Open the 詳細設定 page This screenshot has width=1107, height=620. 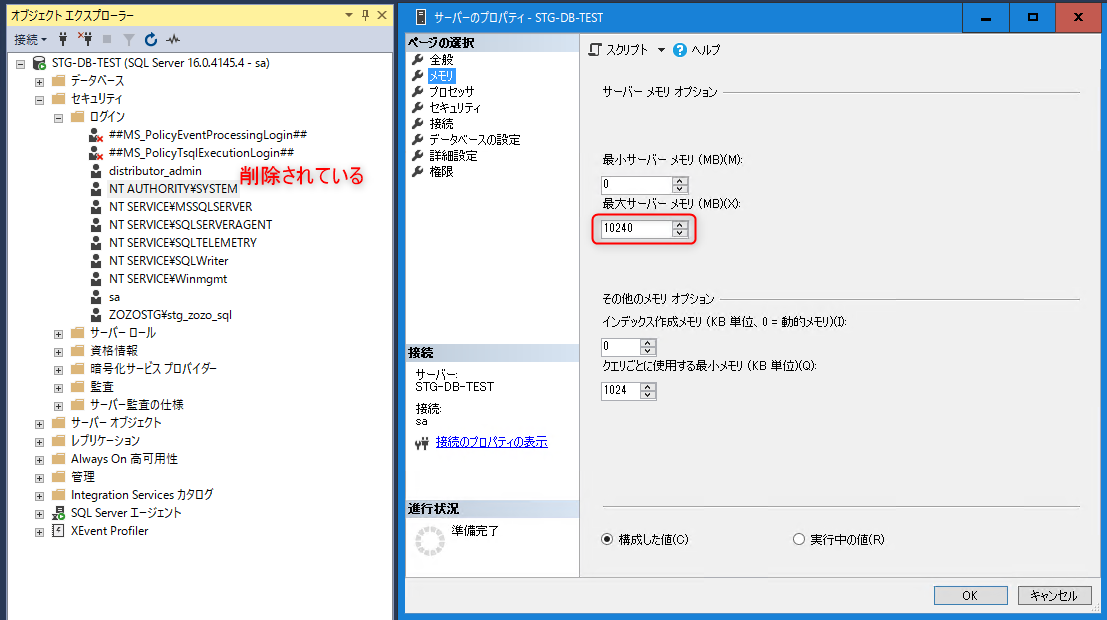point(453,155)
